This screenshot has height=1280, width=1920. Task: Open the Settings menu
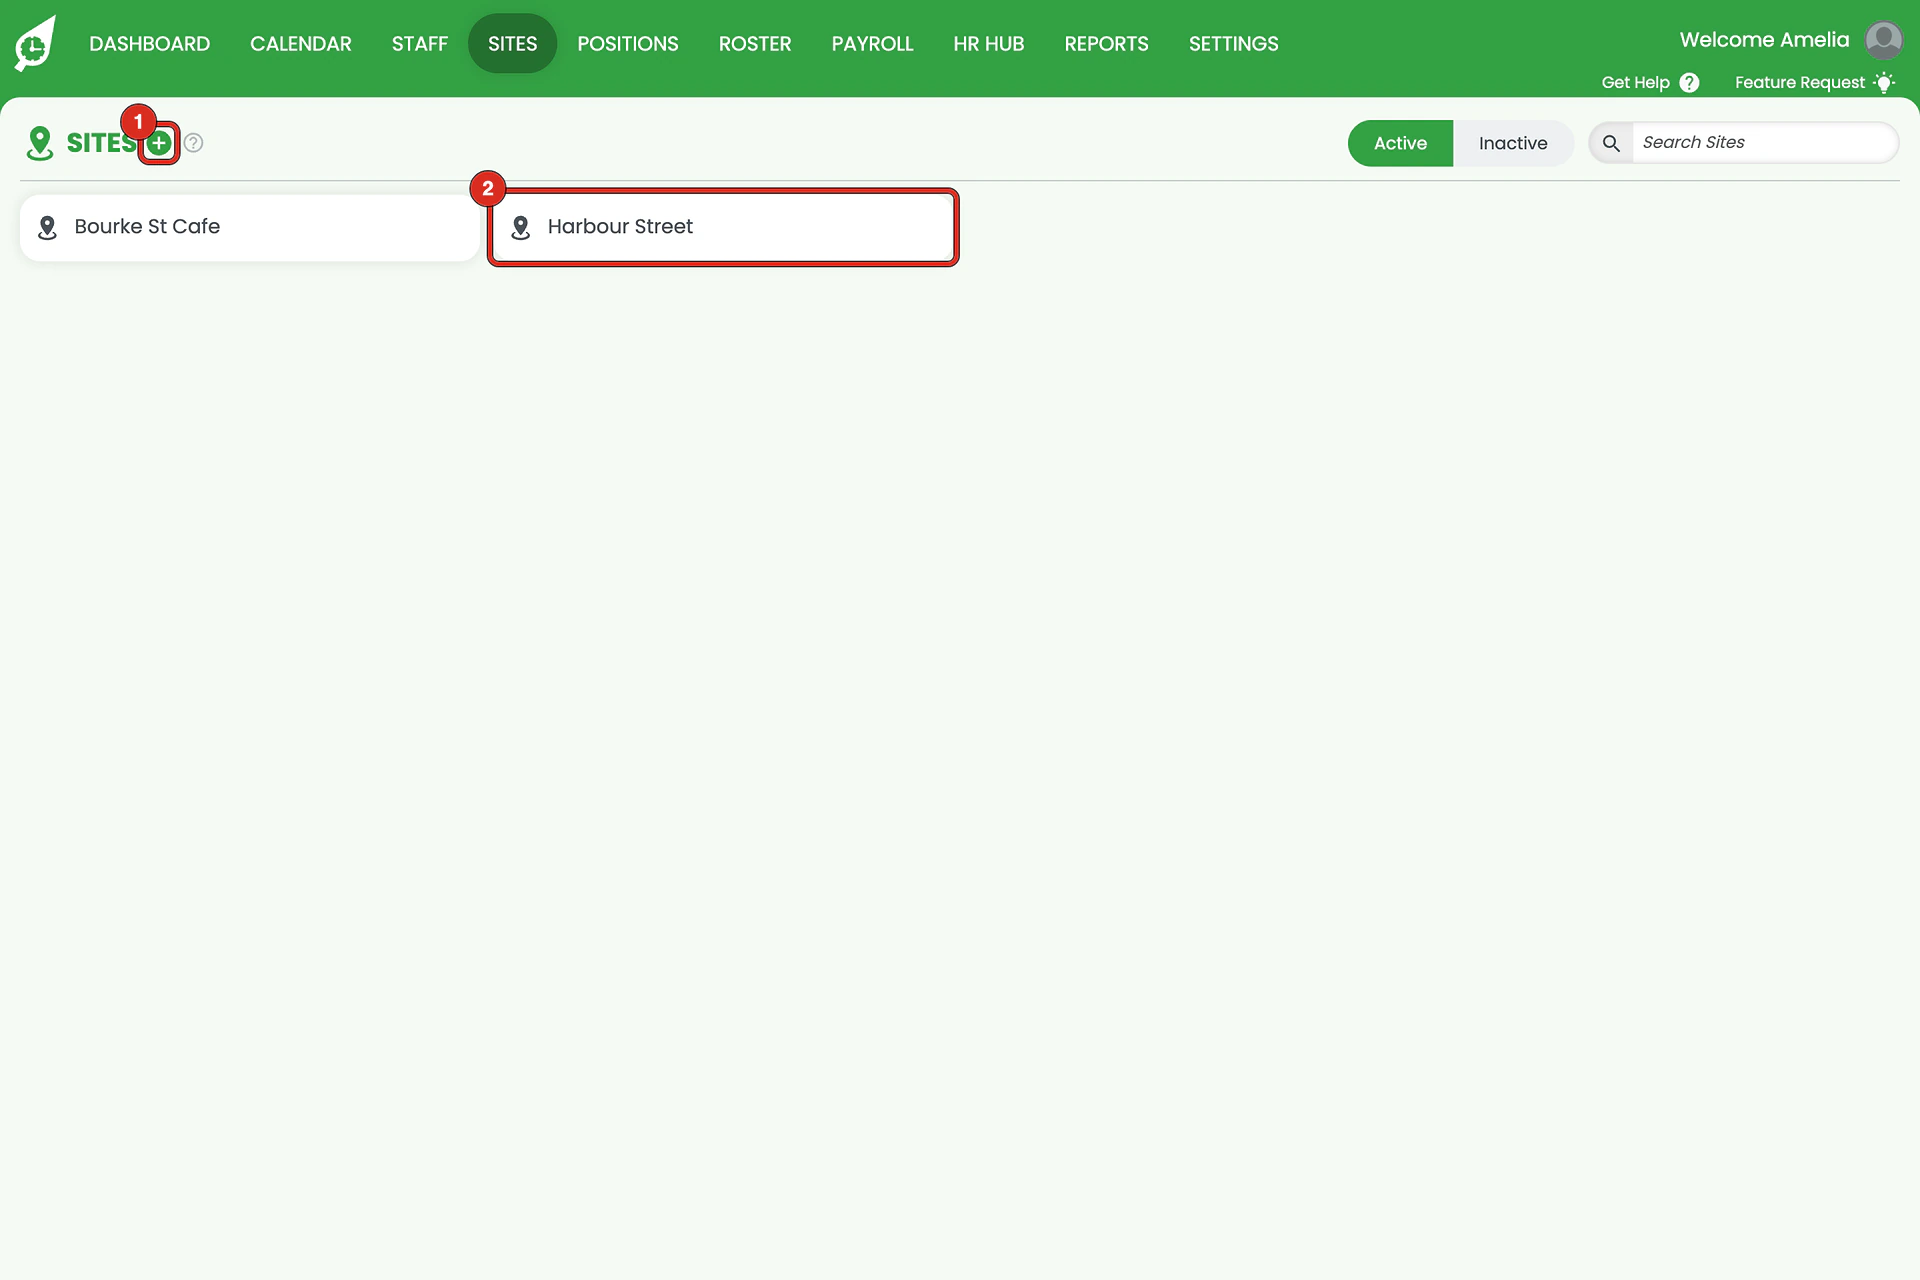pos(1233,43)
